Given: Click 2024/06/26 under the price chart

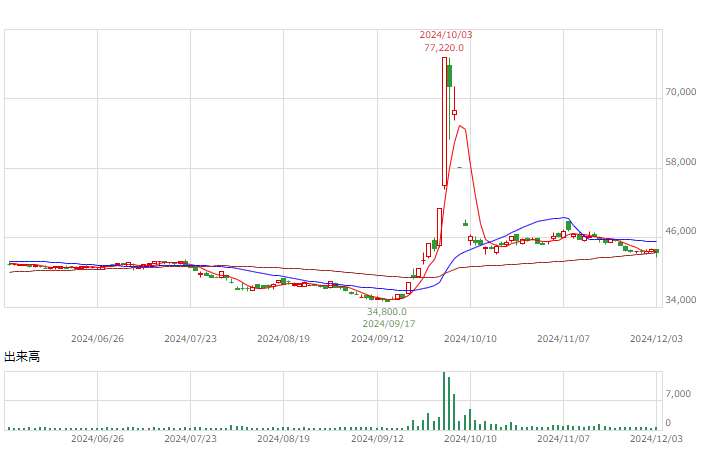Looking at the screenshot, I should [x=97, y=339].
